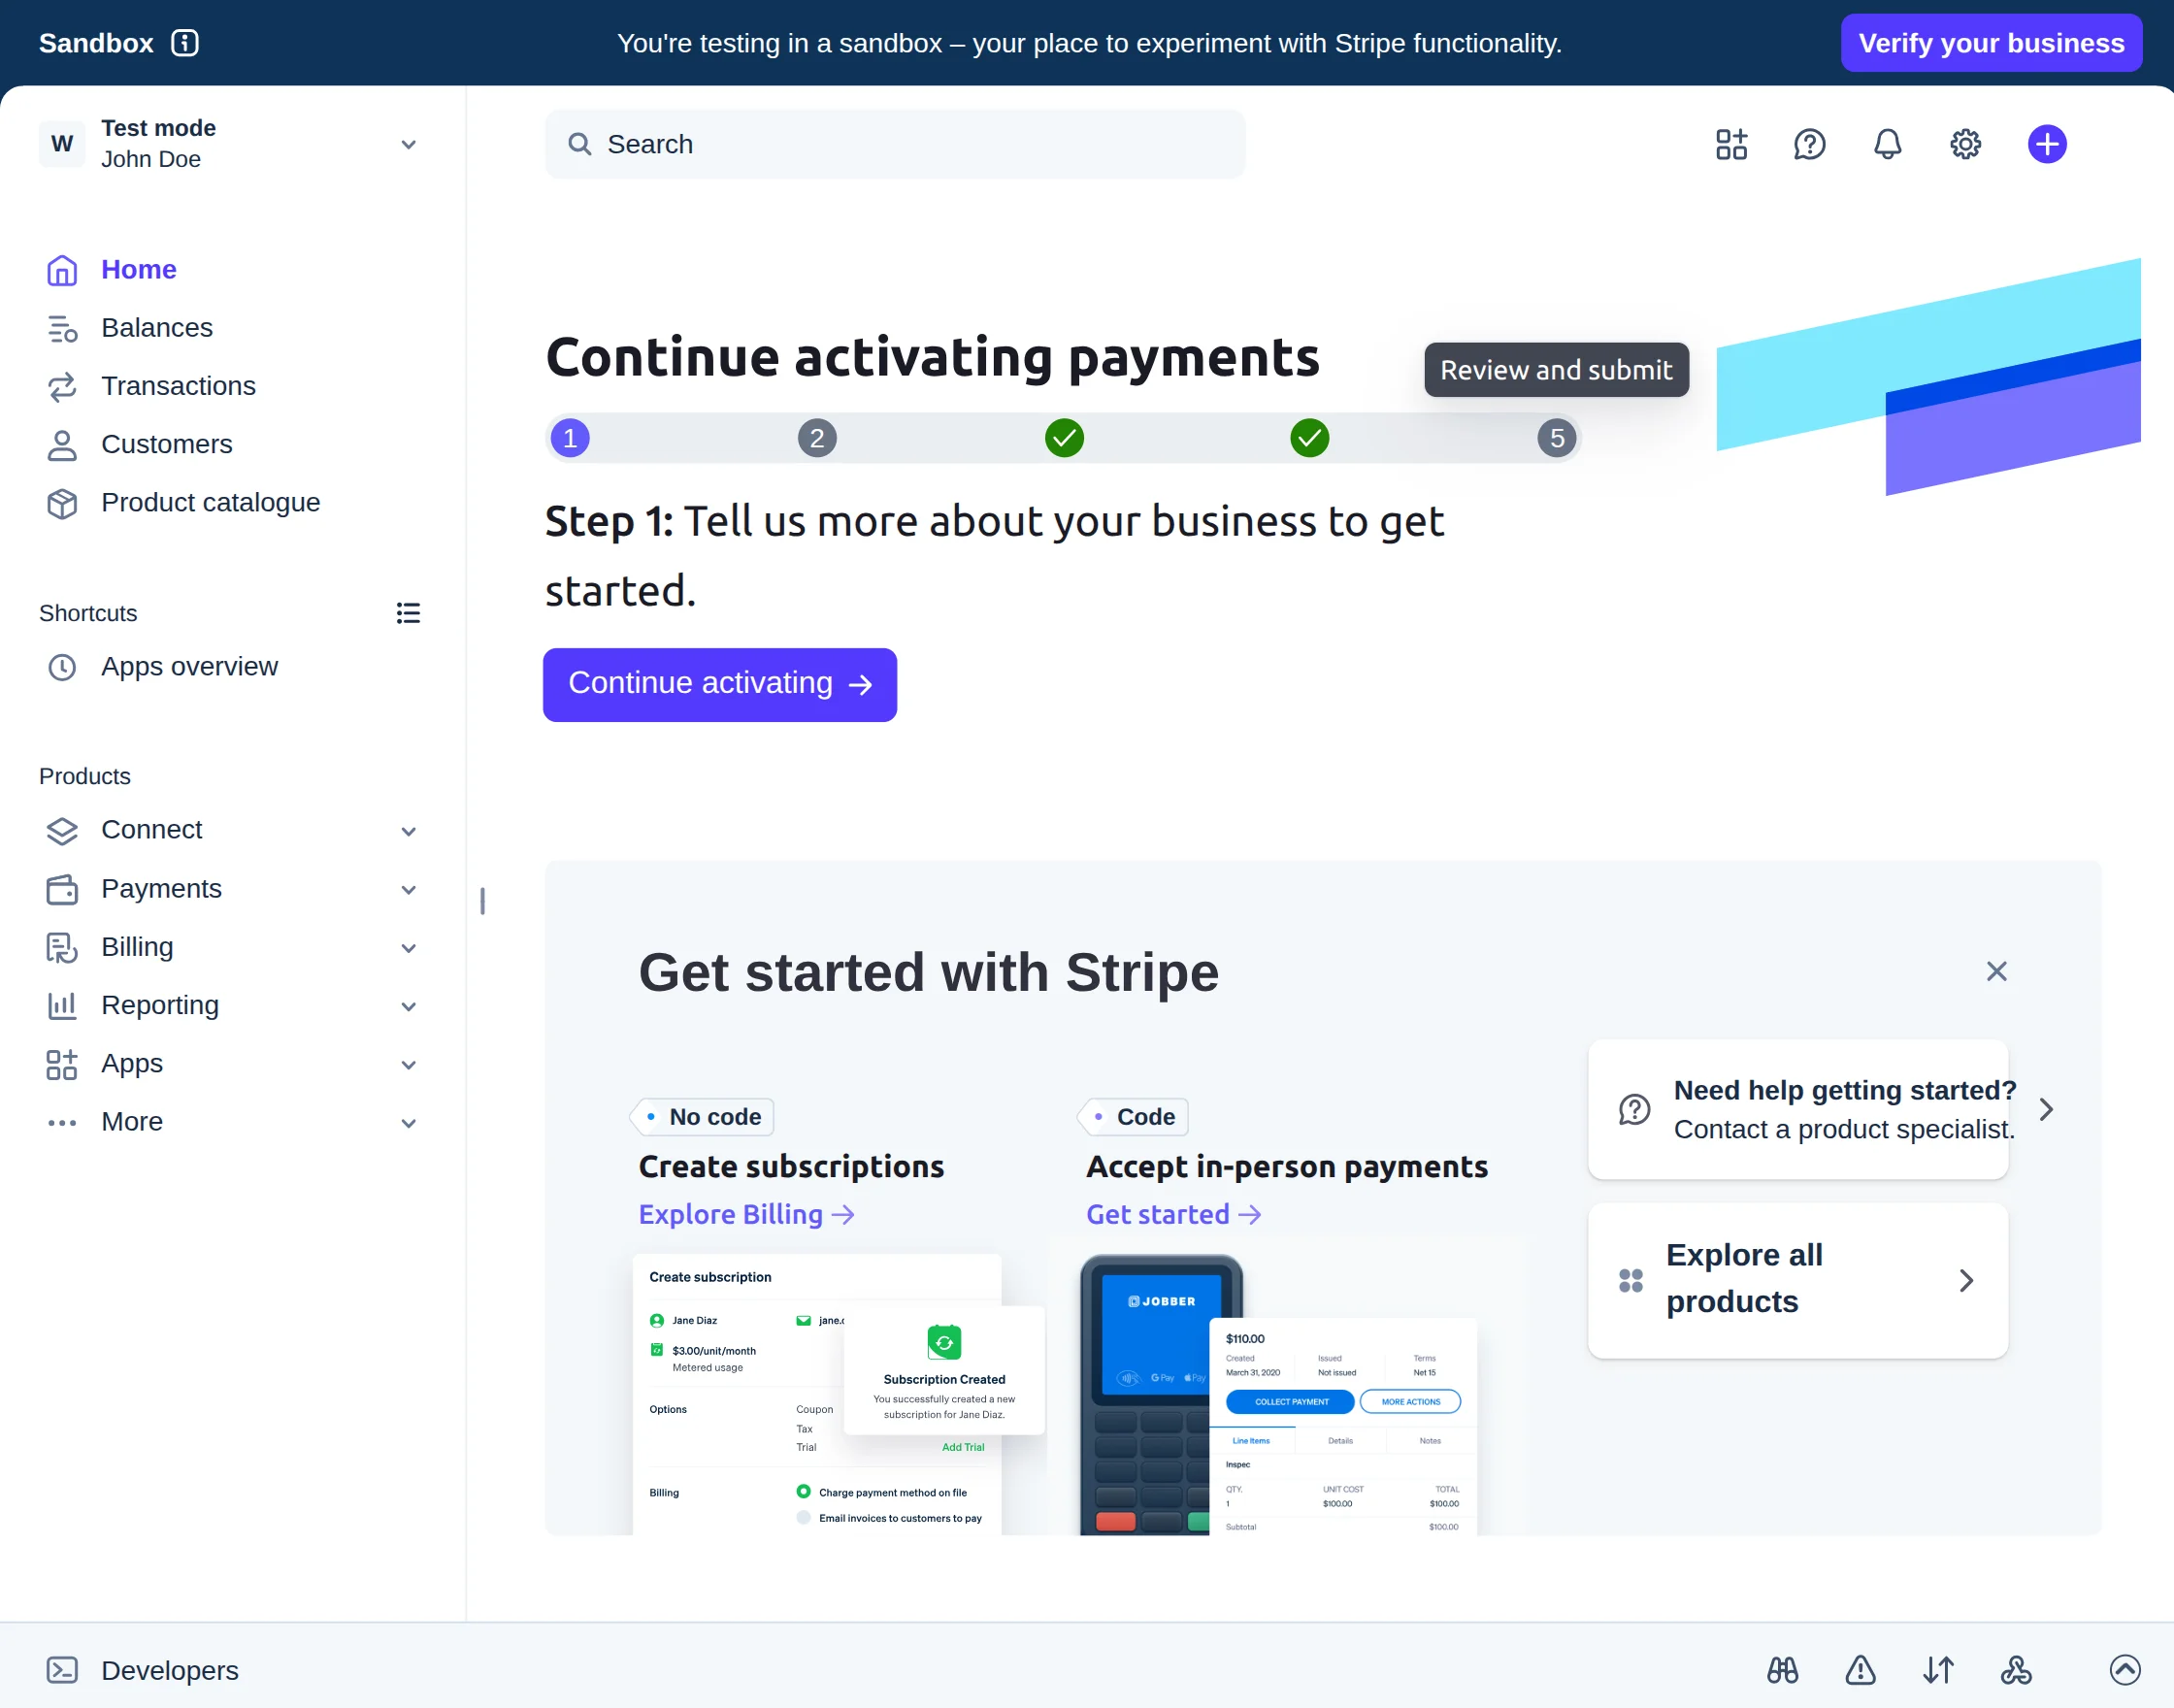Click the warning triangle errors icon
This screenshot has height=1708, width=2174.
click(1860, 1670)
